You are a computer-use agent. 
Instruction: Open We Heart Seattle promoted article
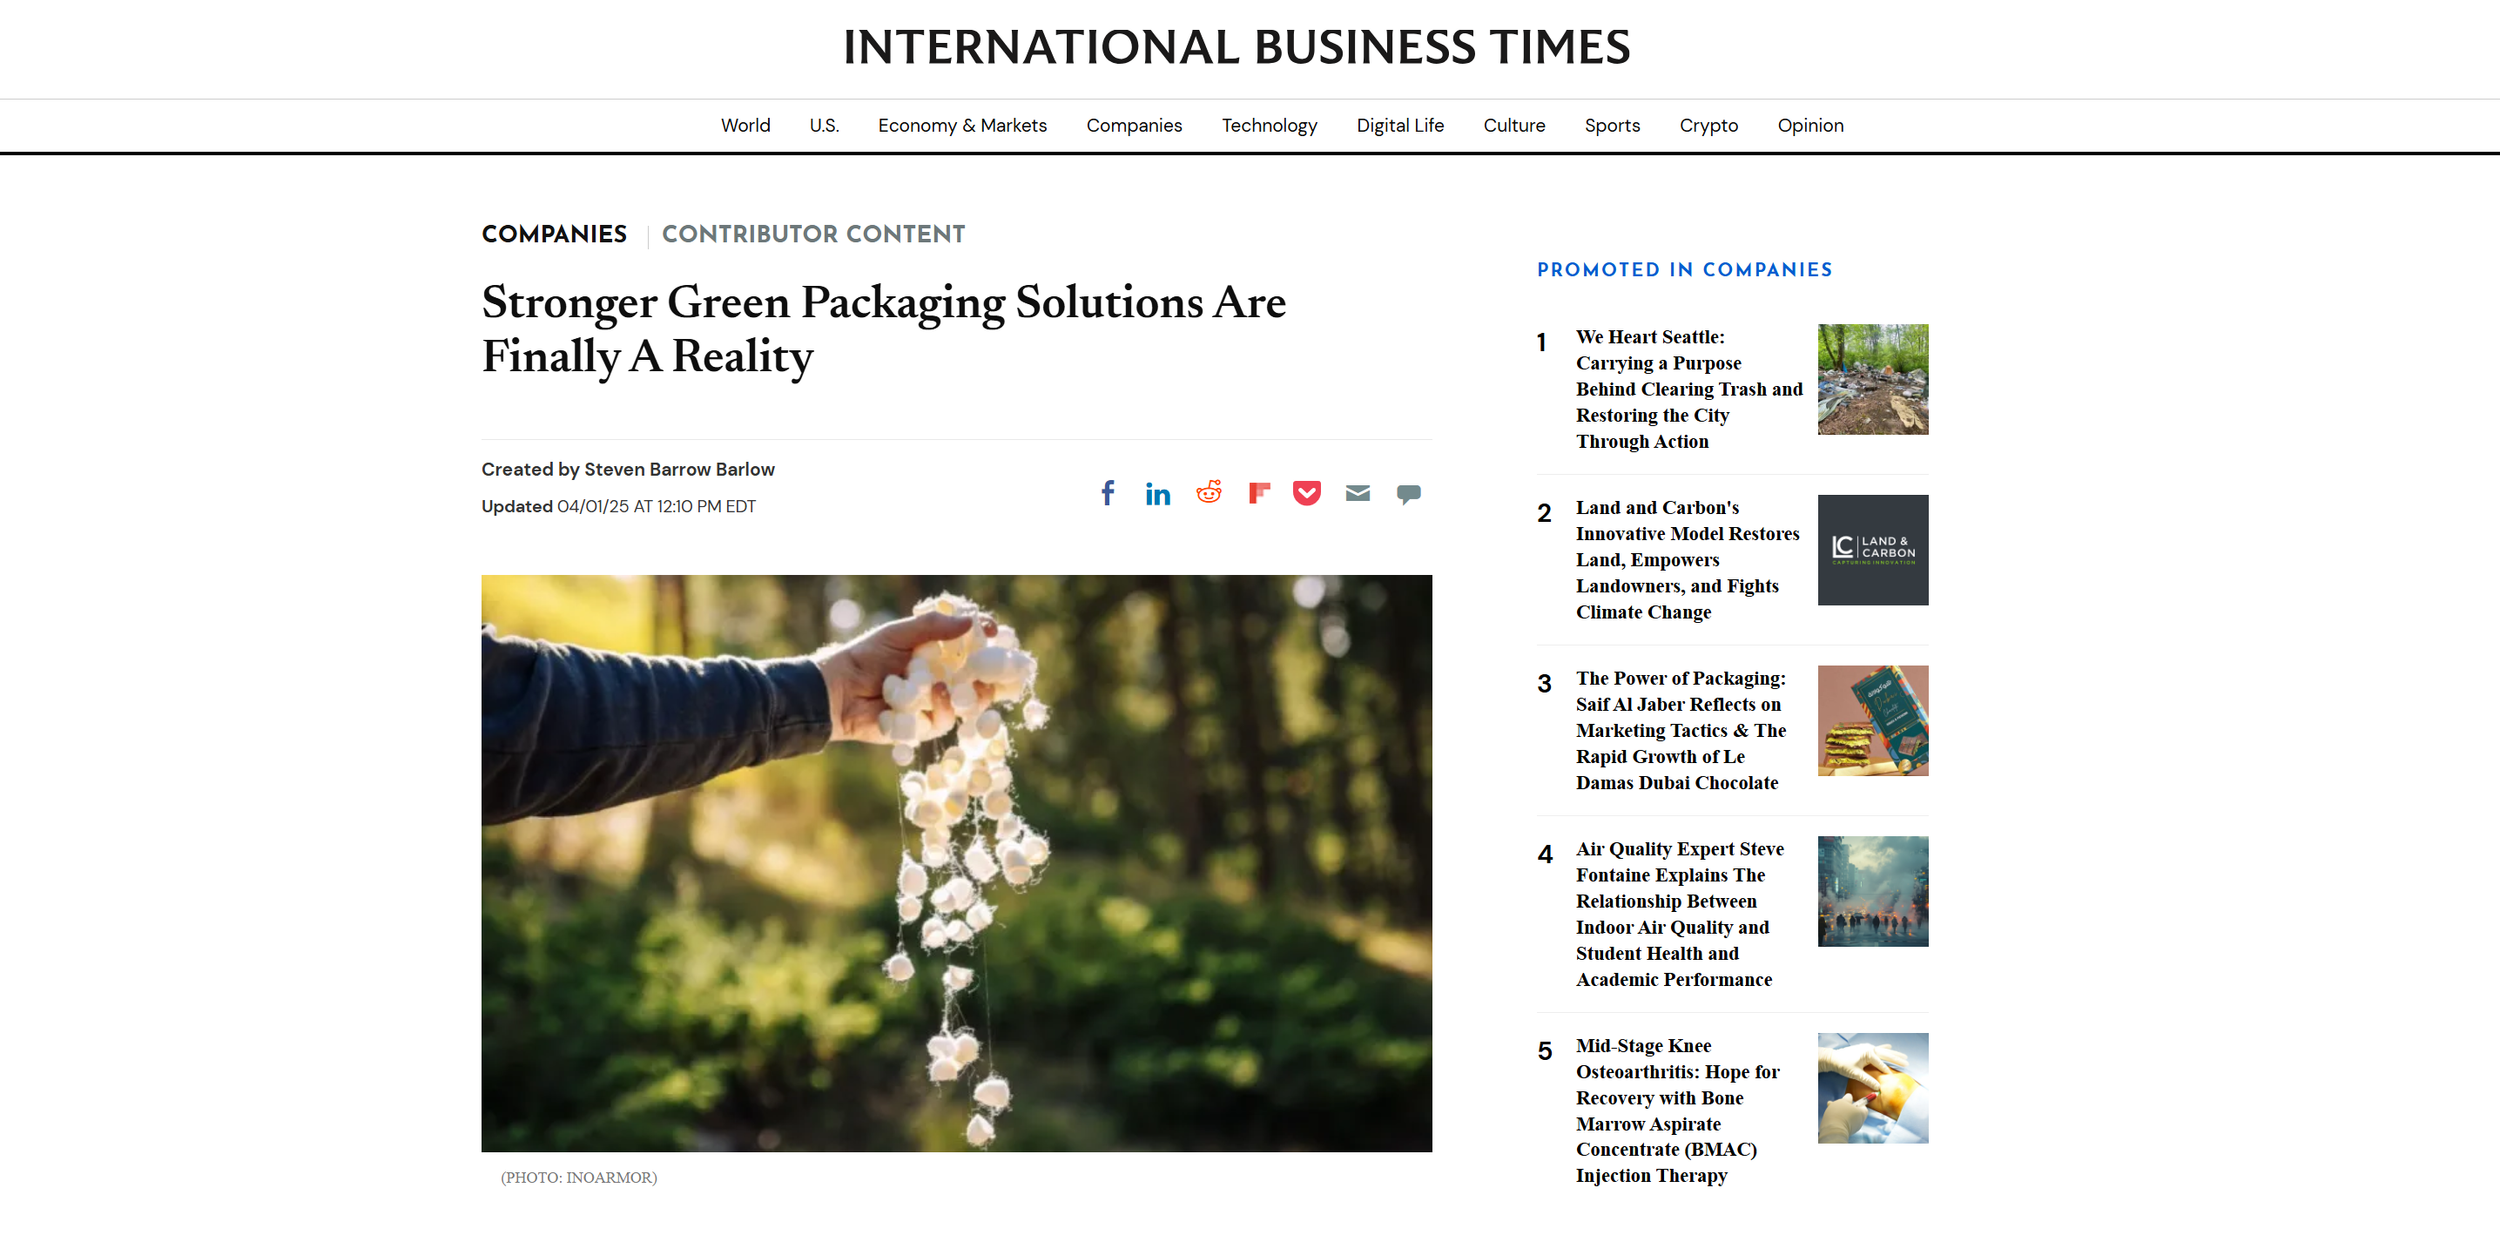(x=1688, y=389)
